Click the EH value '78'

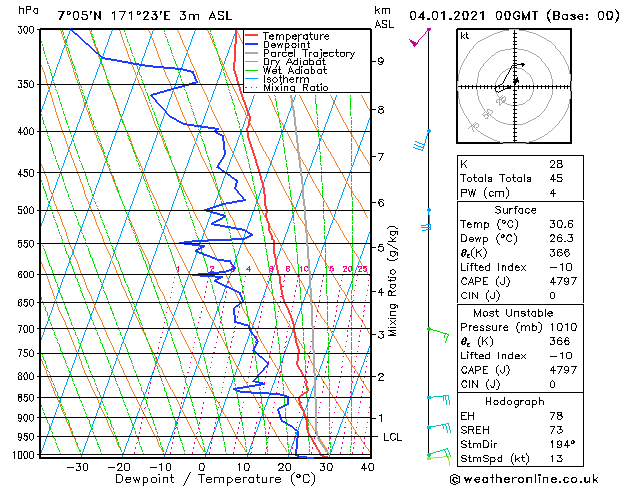pyautogui.click(x=556, y=416)
